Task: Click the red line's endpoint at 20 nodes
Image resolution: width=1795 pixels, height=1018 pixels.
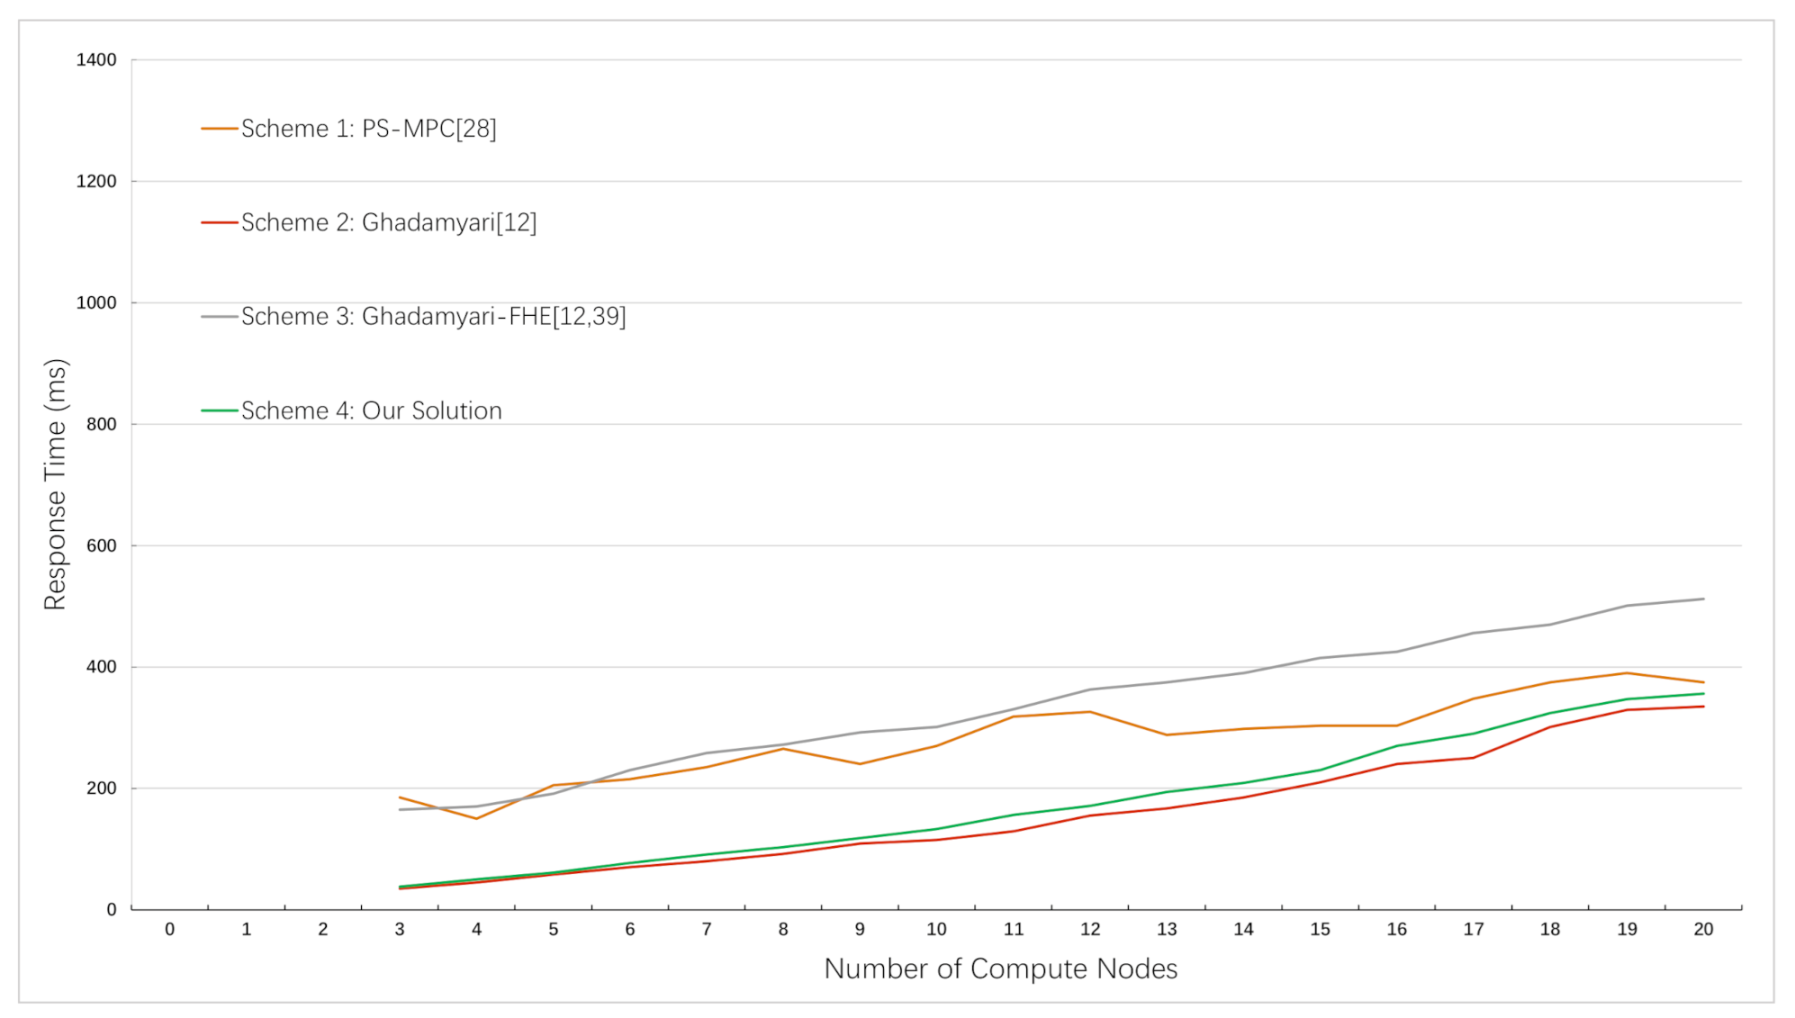Action: point(1703,707)
